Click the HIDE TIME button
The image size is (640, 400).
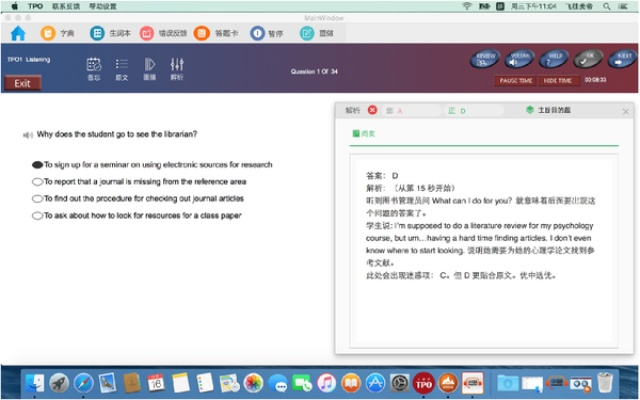click(558, 81)
